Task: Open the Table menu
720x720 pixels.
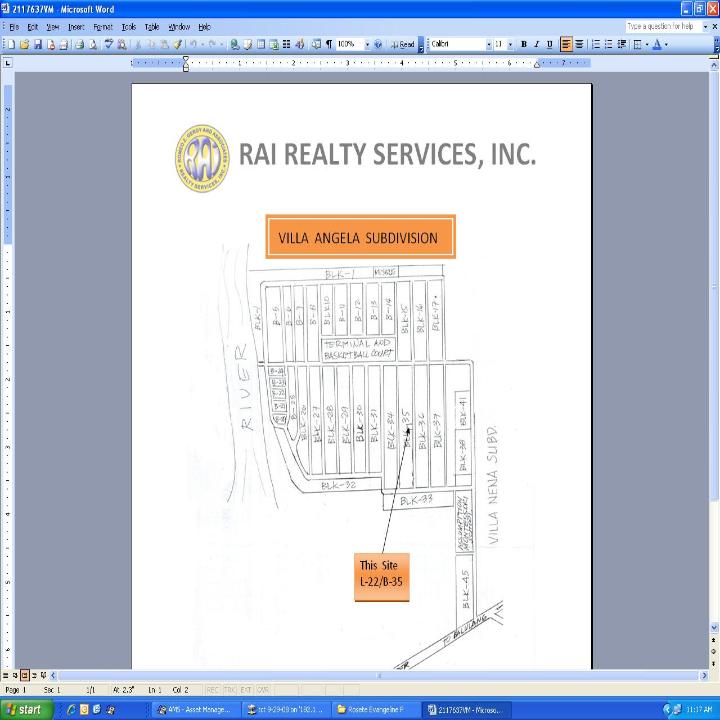Action: (x=151, y=27)
